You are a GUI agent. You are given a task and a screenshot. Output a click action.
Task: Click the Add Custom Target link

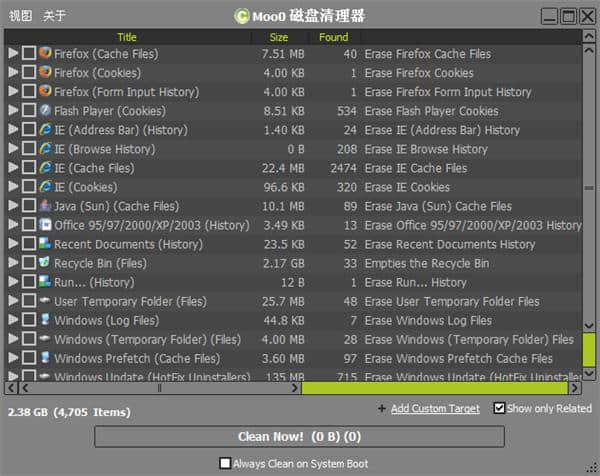(436, 408)
